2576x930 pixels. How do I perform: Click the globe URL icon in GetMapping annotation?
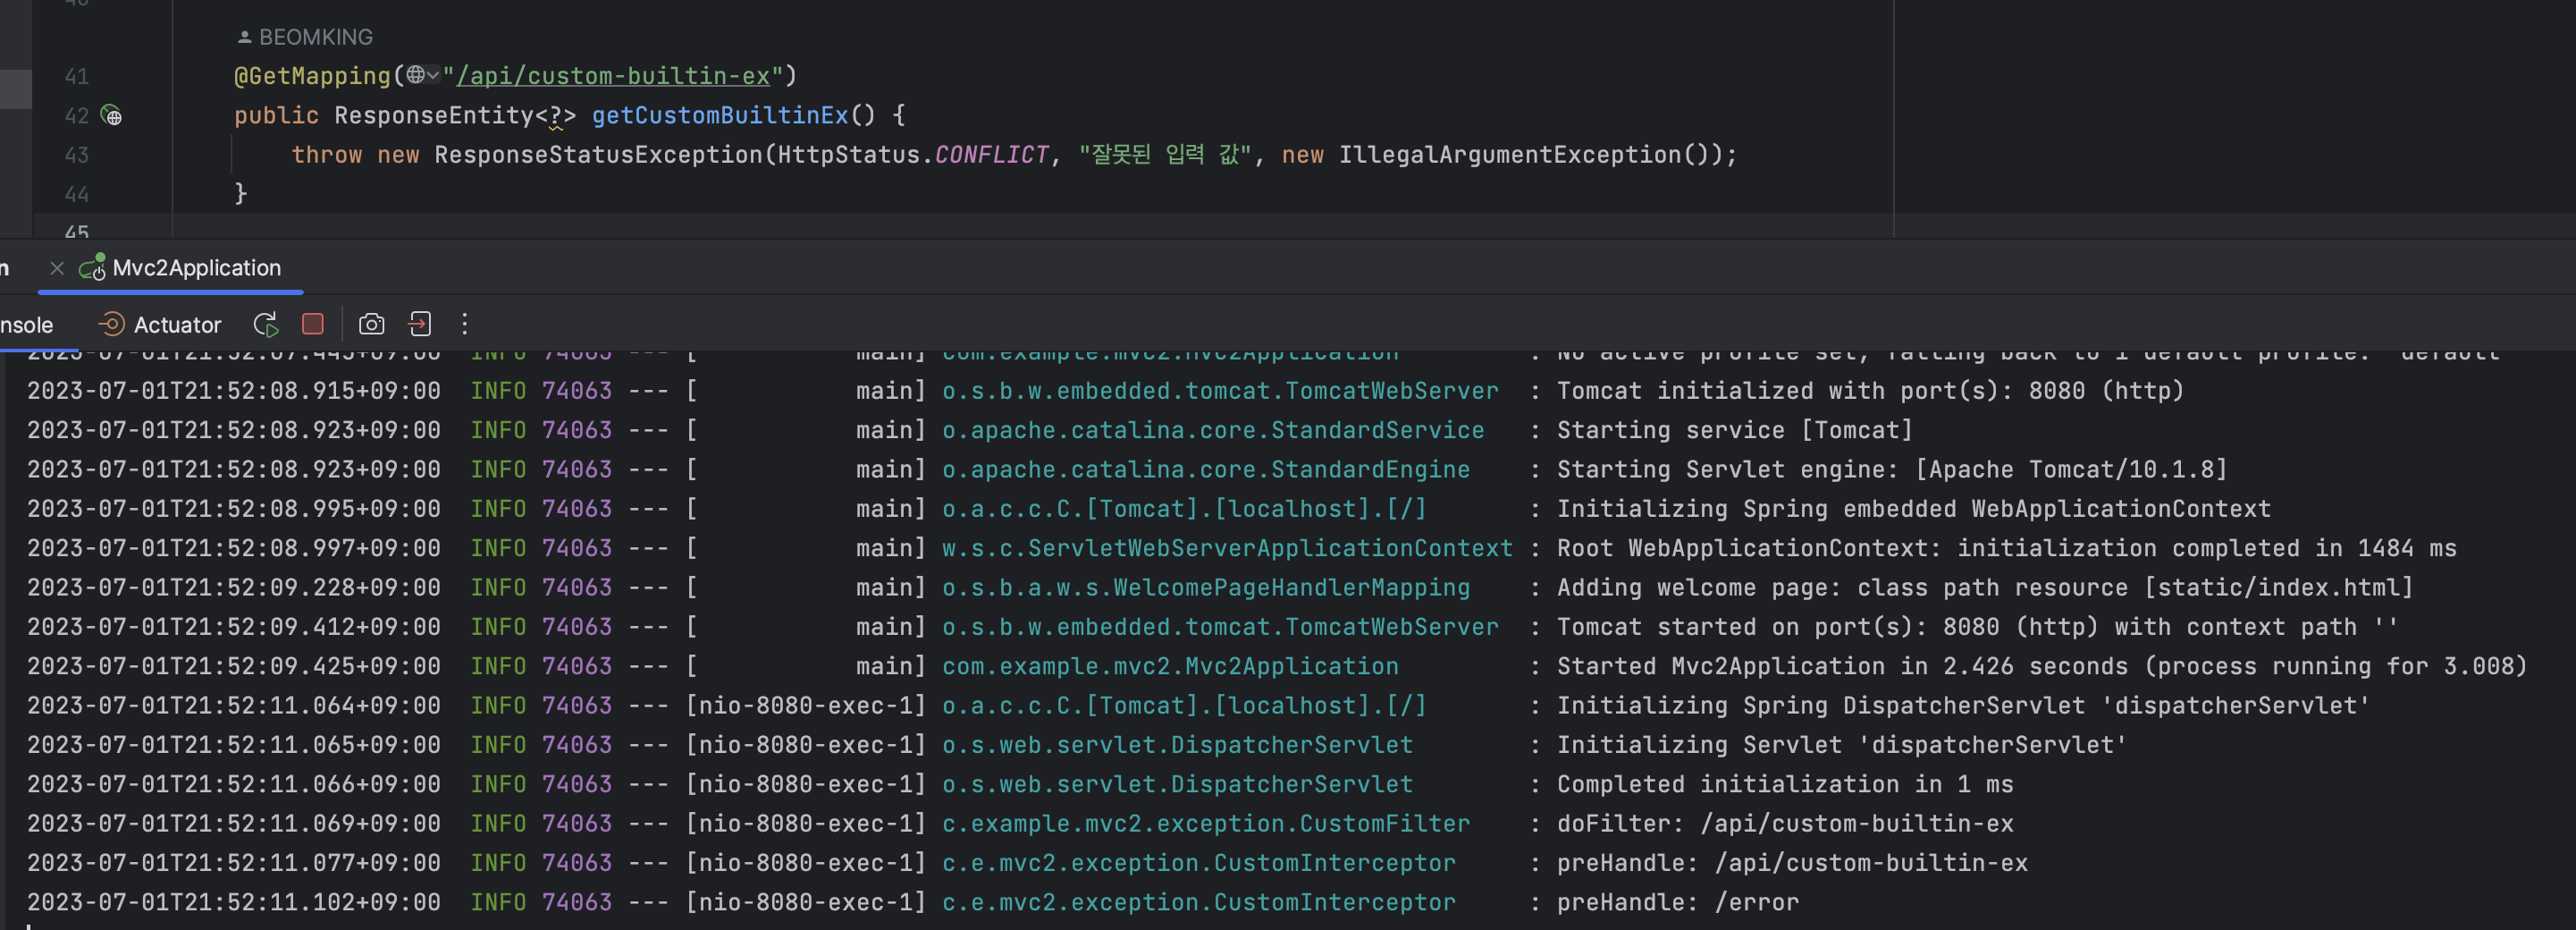(x=415, y=75)
